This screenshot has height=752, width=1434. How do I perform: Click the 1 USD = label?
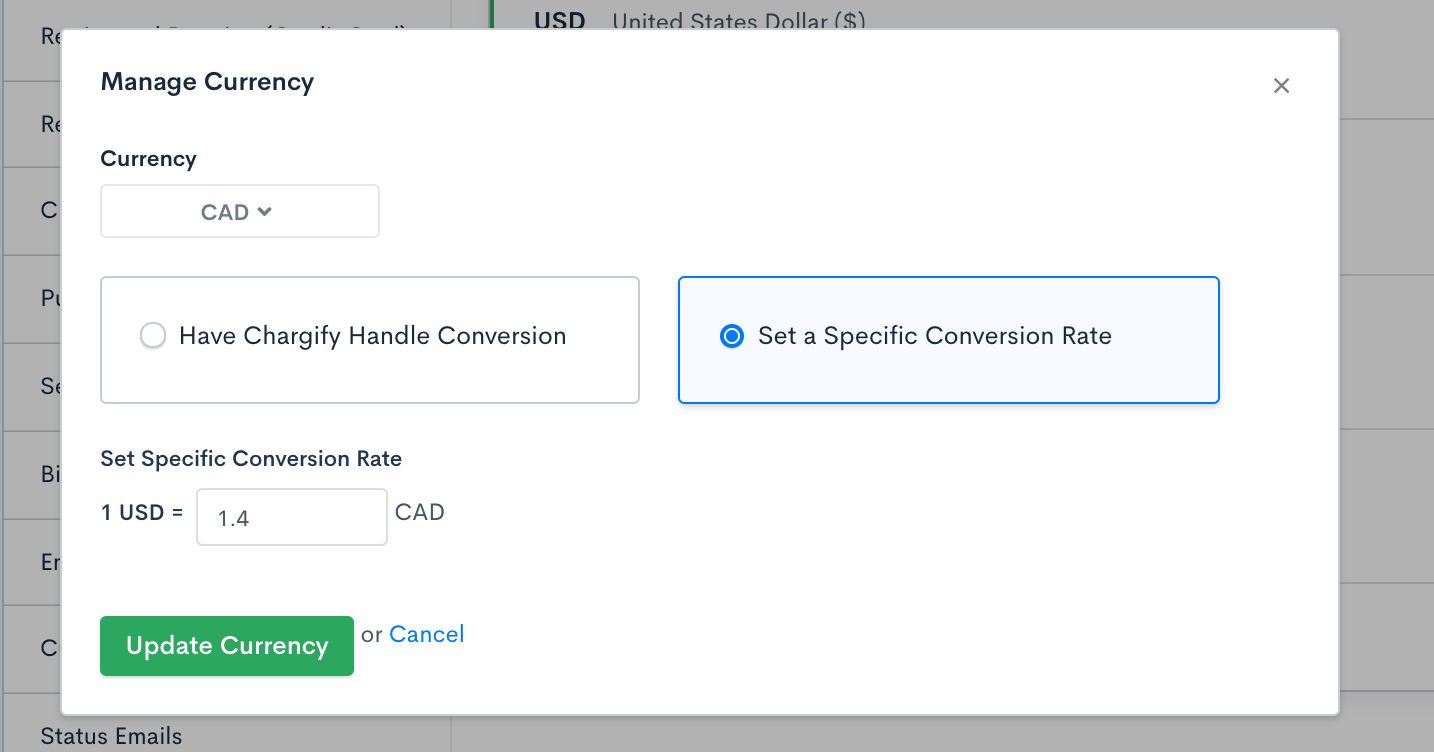142,513
